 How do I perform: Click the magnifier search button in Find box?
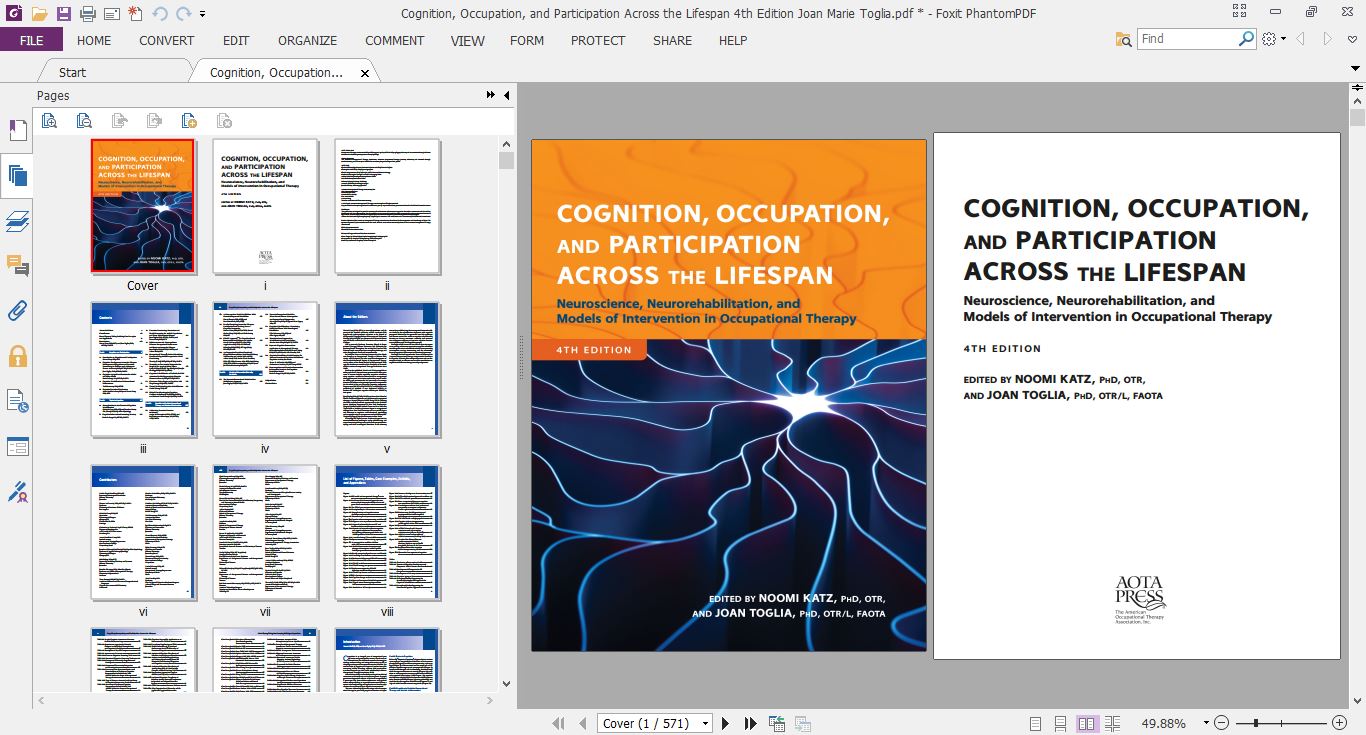pos(1246,39)
